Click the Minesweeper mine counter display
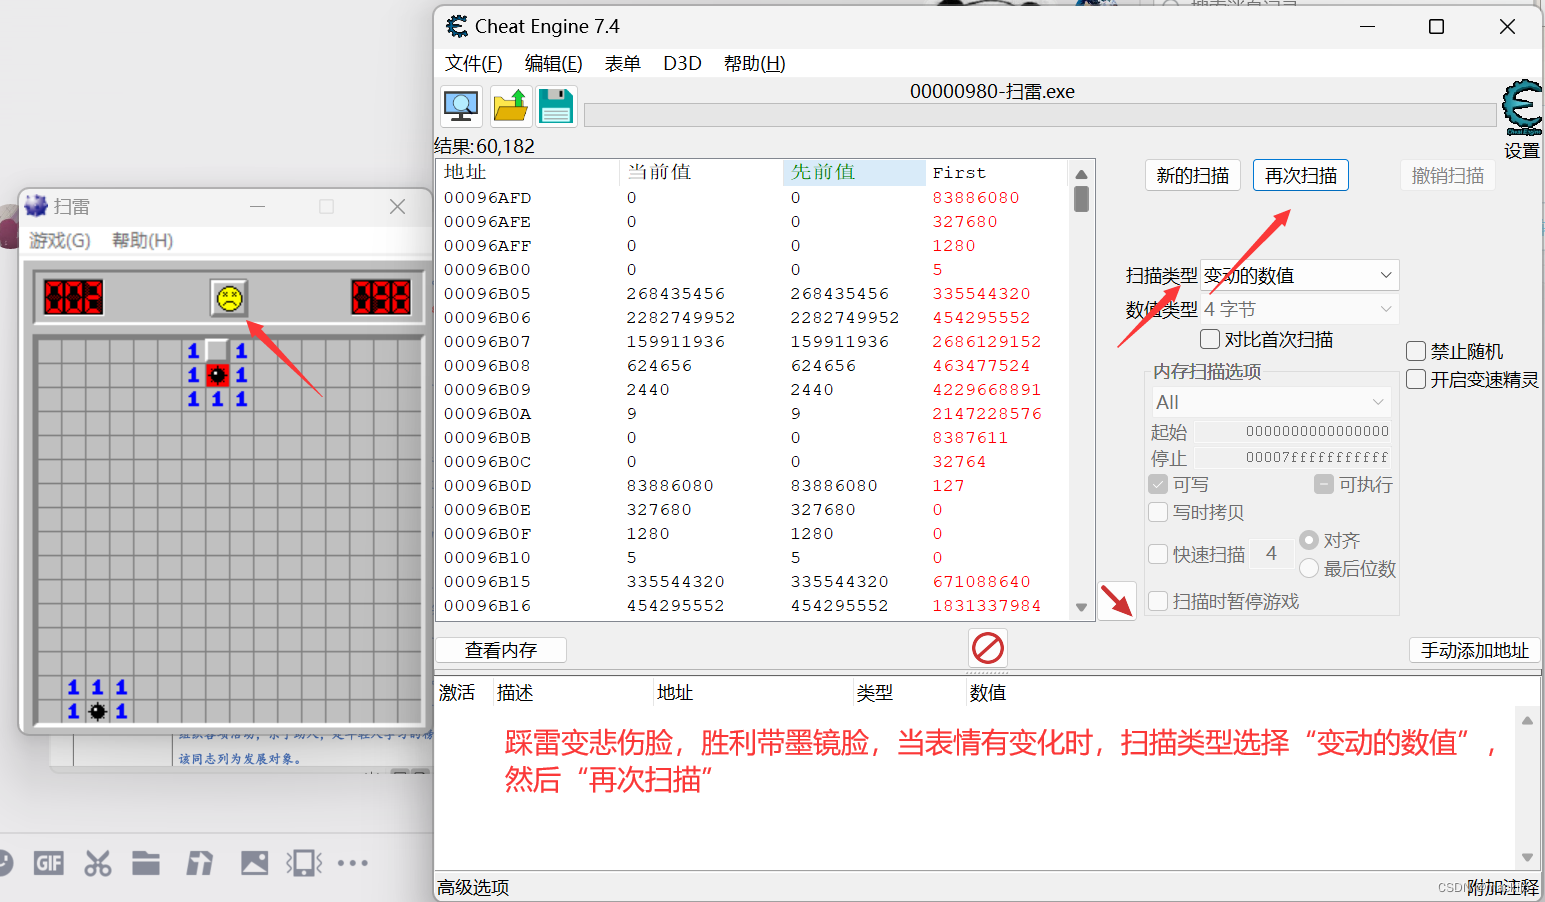The width and height of the screenshot is (1545, 902). tap(73, 298)
